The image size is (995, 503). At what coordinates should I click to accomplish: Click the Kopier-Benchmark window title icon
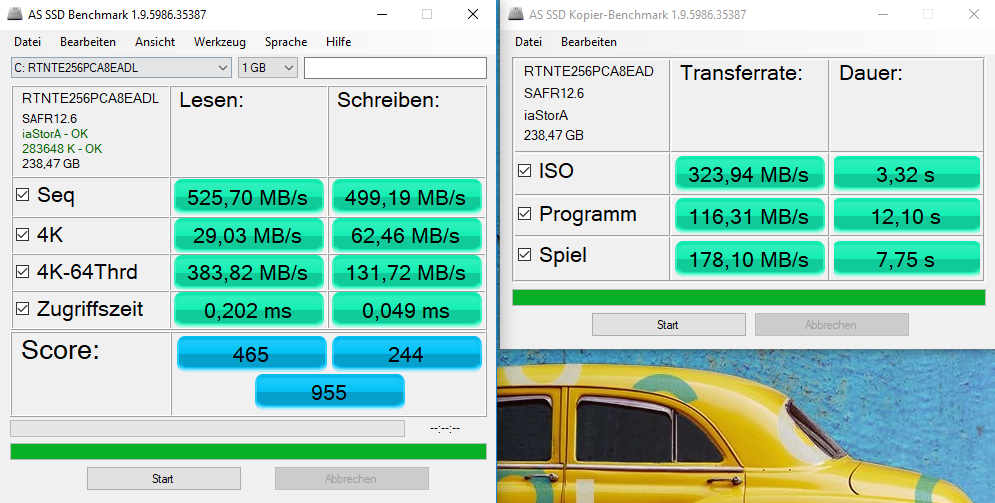click(x=516, y=14)
